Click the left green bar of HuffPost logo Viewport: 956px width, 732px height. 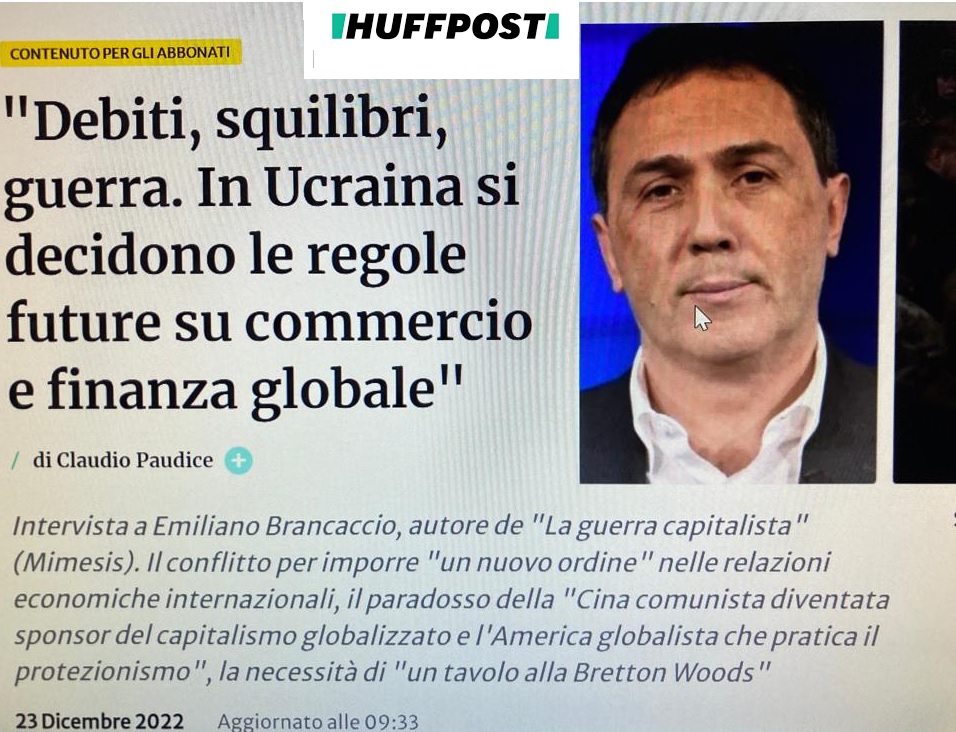point(338,26)
